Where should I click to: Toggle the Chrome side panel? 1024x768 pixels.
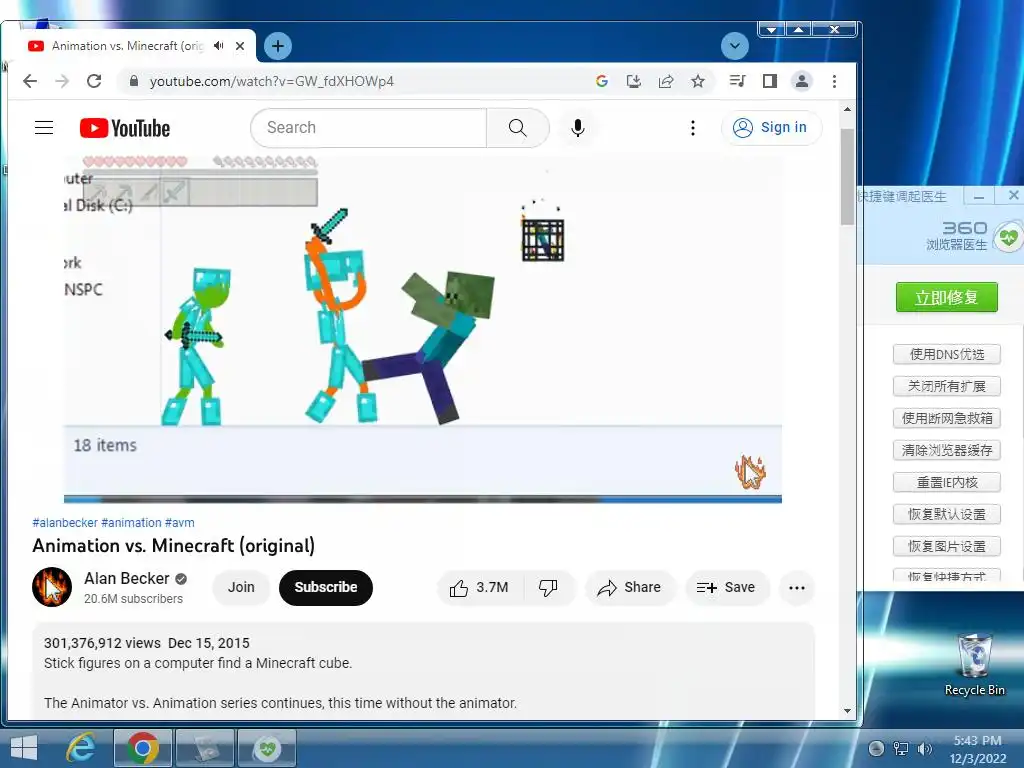point(770,81)
